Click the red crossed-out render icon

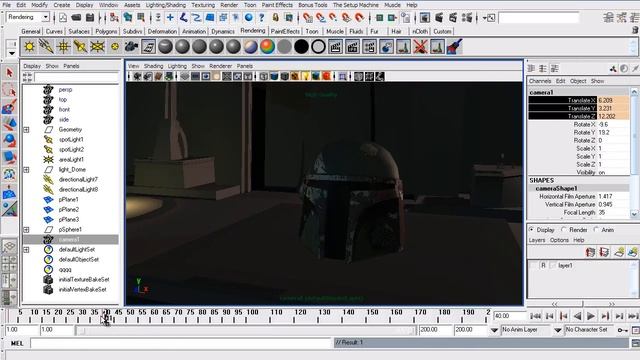coord(420,47)
